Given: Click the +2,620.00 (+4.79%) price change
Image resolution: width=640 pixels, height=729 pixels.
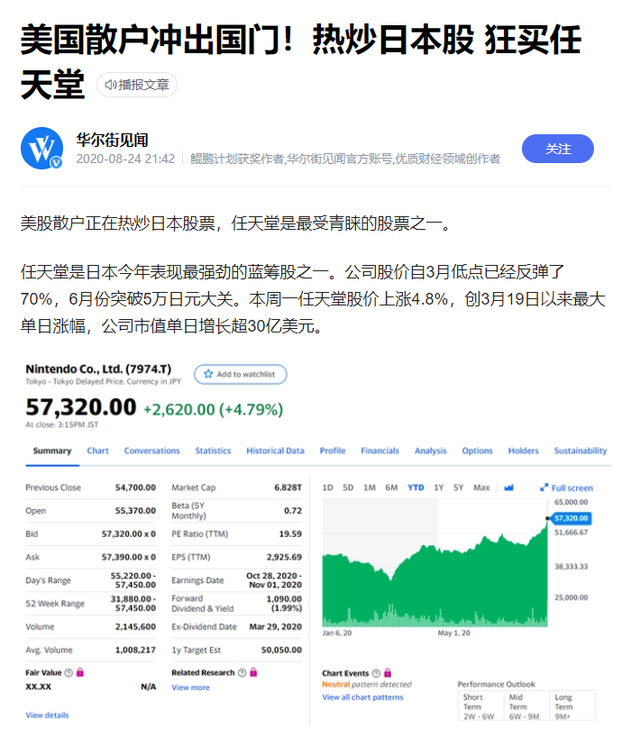Looking at the screenshot, I should (x=213, y=410).
